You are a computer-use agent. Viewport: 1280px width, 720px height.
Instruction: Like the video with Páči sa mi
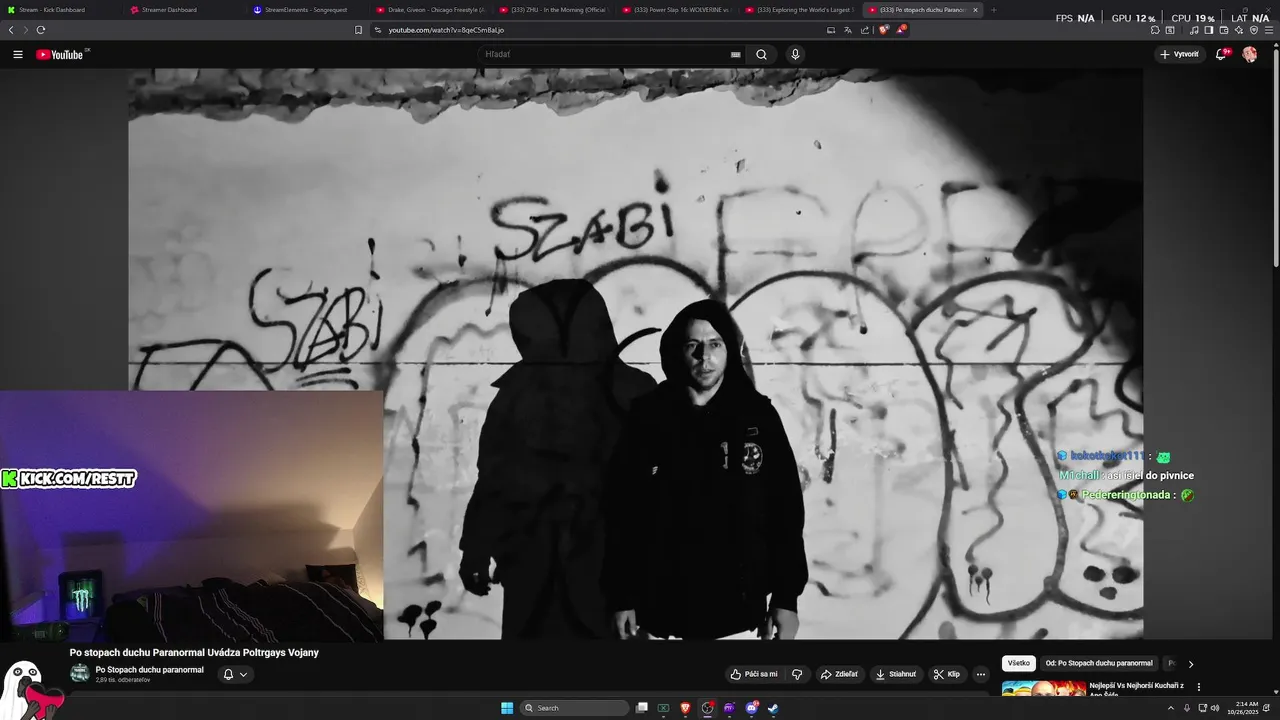coord(754,674)
